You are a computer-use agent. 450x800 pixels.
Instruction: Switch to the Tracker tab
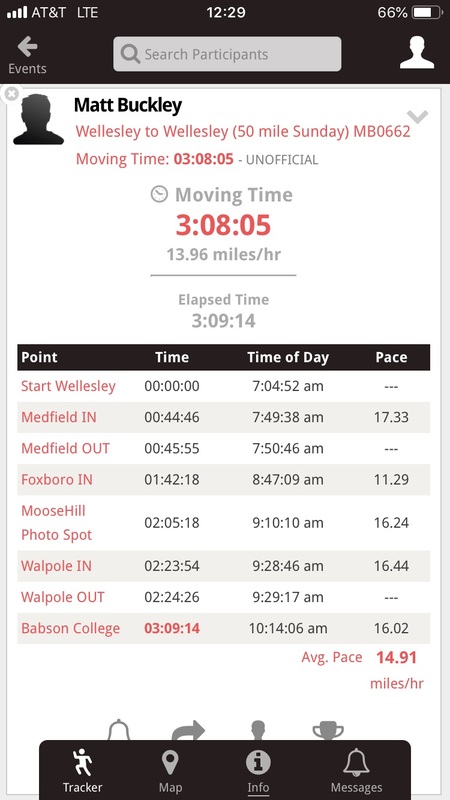tap(83, 770)
